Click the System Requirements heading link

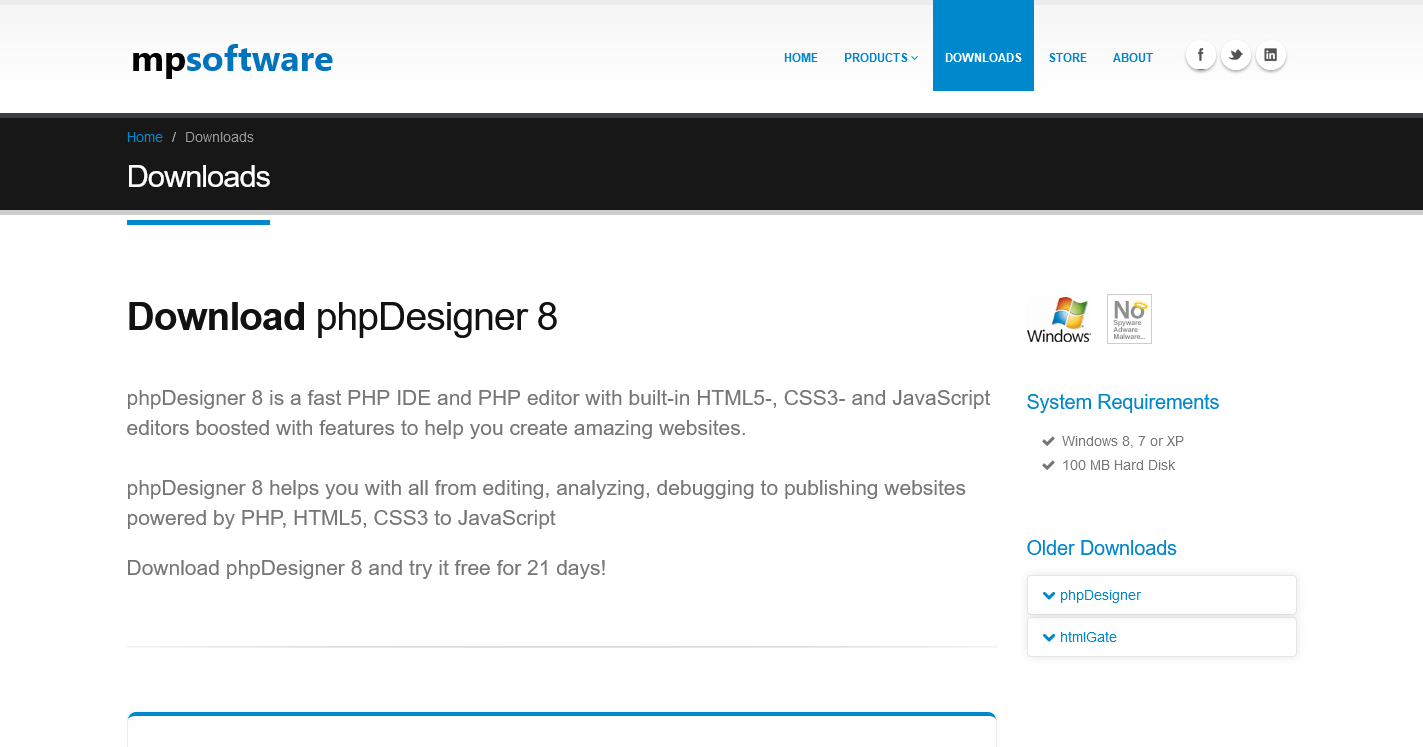point(1122,402)
